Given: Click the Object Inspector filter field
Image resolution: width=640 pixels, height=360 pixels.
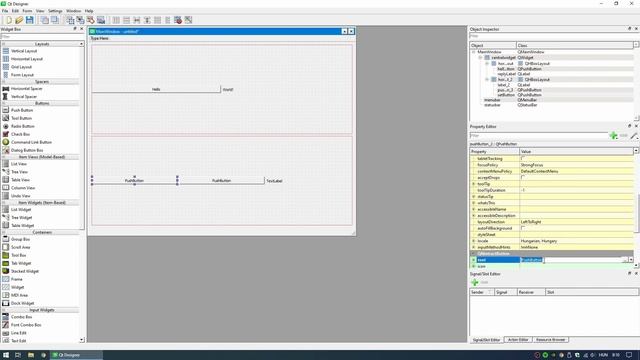Looking at the screenshot, I should click(554, 36).
